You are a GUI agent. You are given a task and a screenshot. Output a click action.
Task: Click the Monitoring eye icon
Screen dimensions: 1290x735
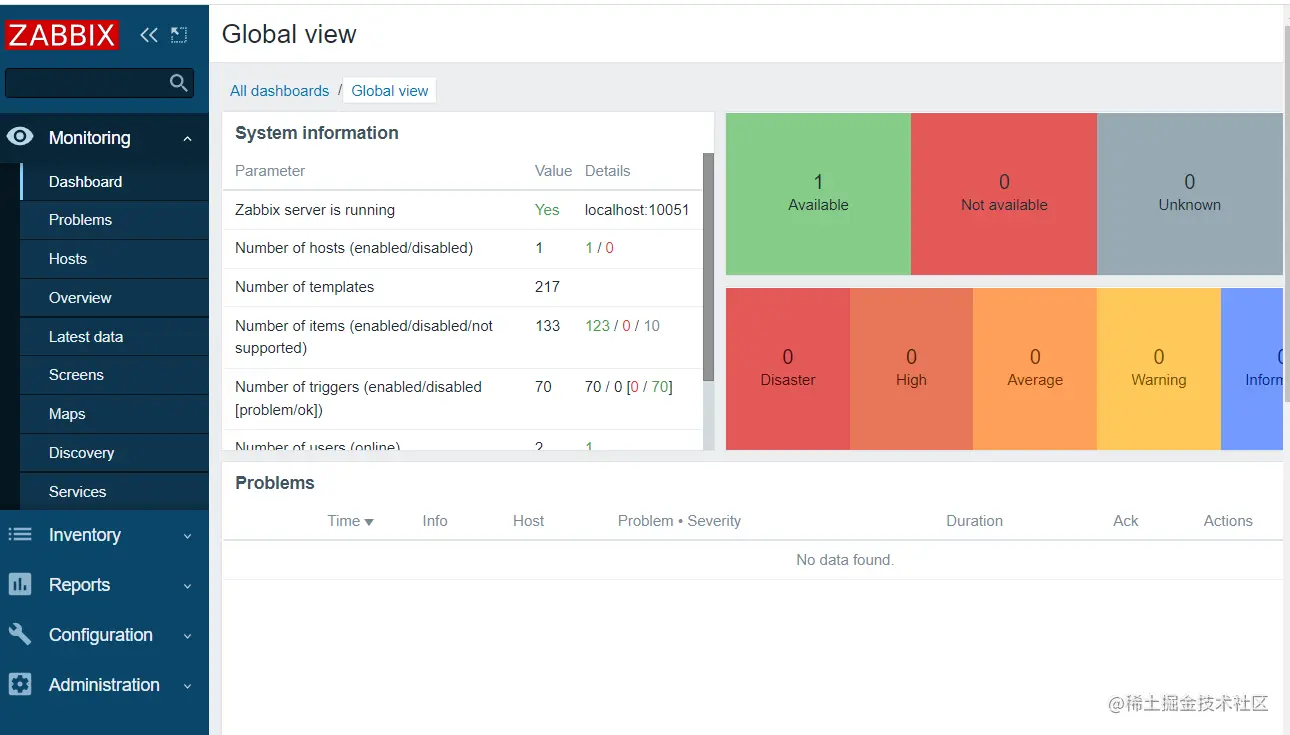[x=20, y=137]
